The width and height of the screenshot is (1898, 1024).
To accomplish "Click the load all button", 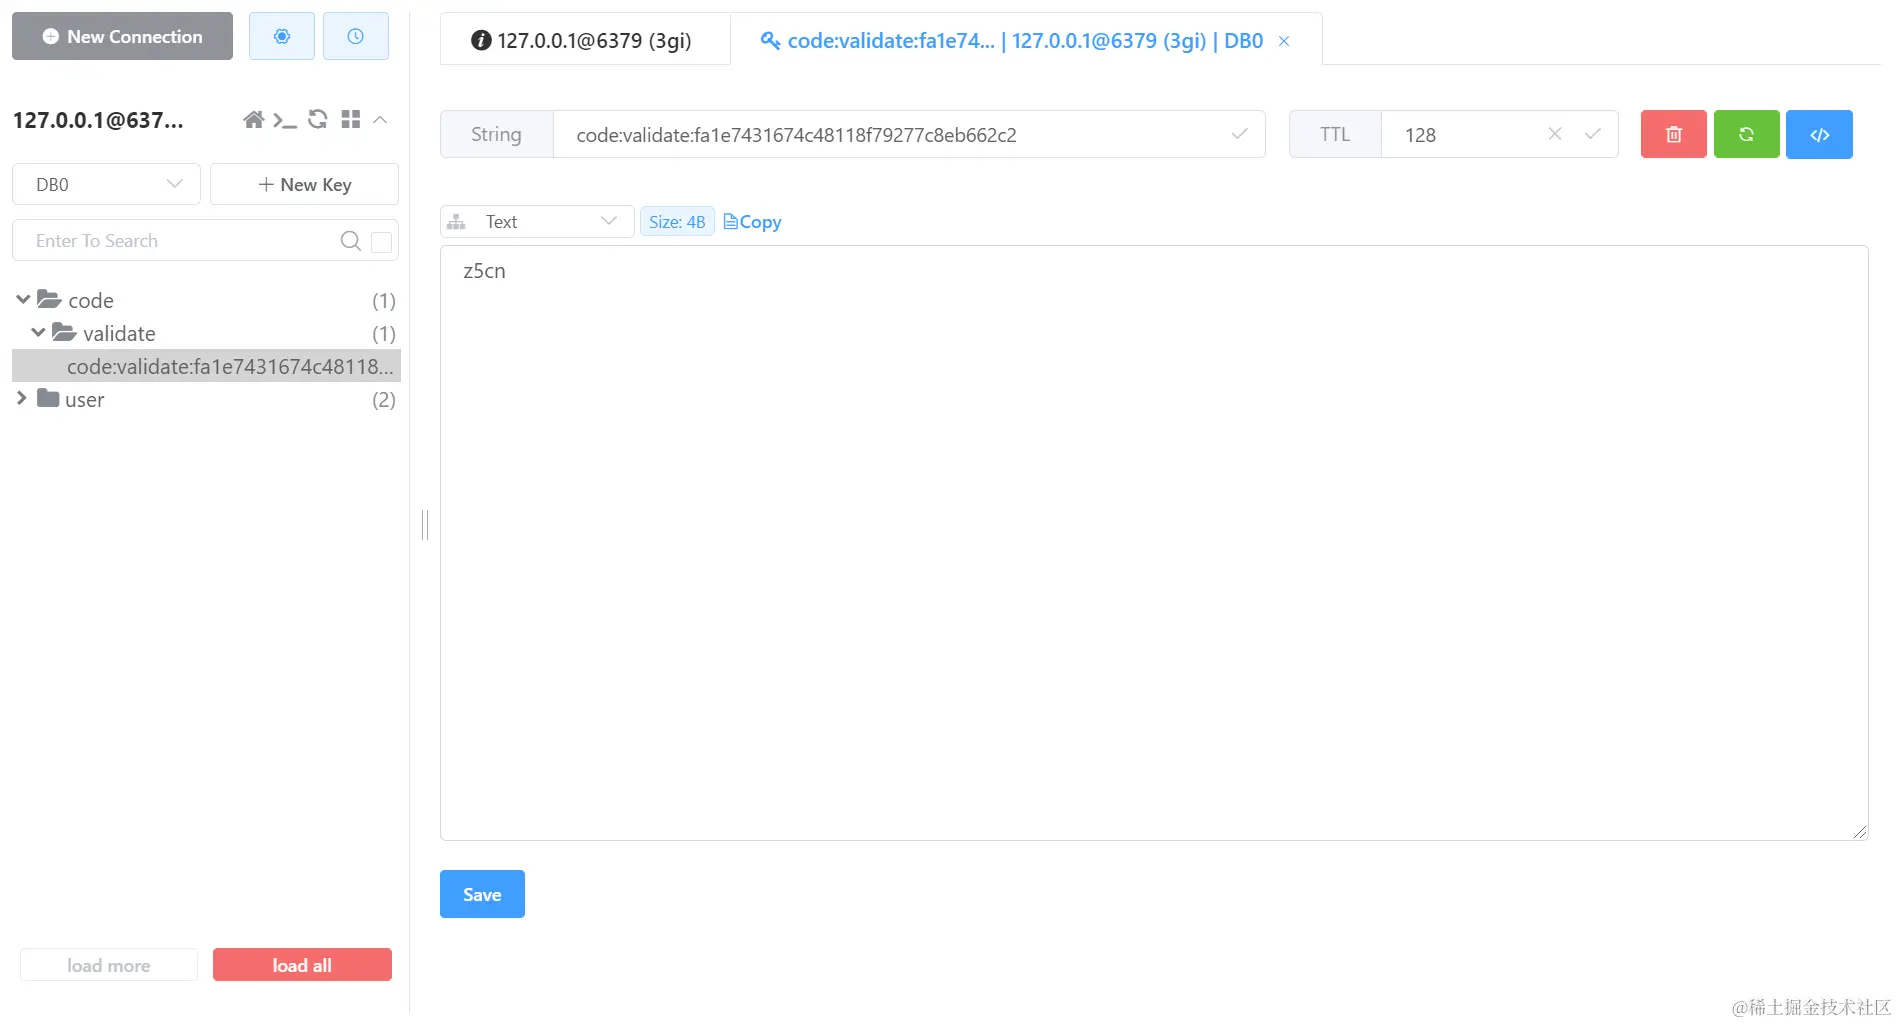I will 302,965.
